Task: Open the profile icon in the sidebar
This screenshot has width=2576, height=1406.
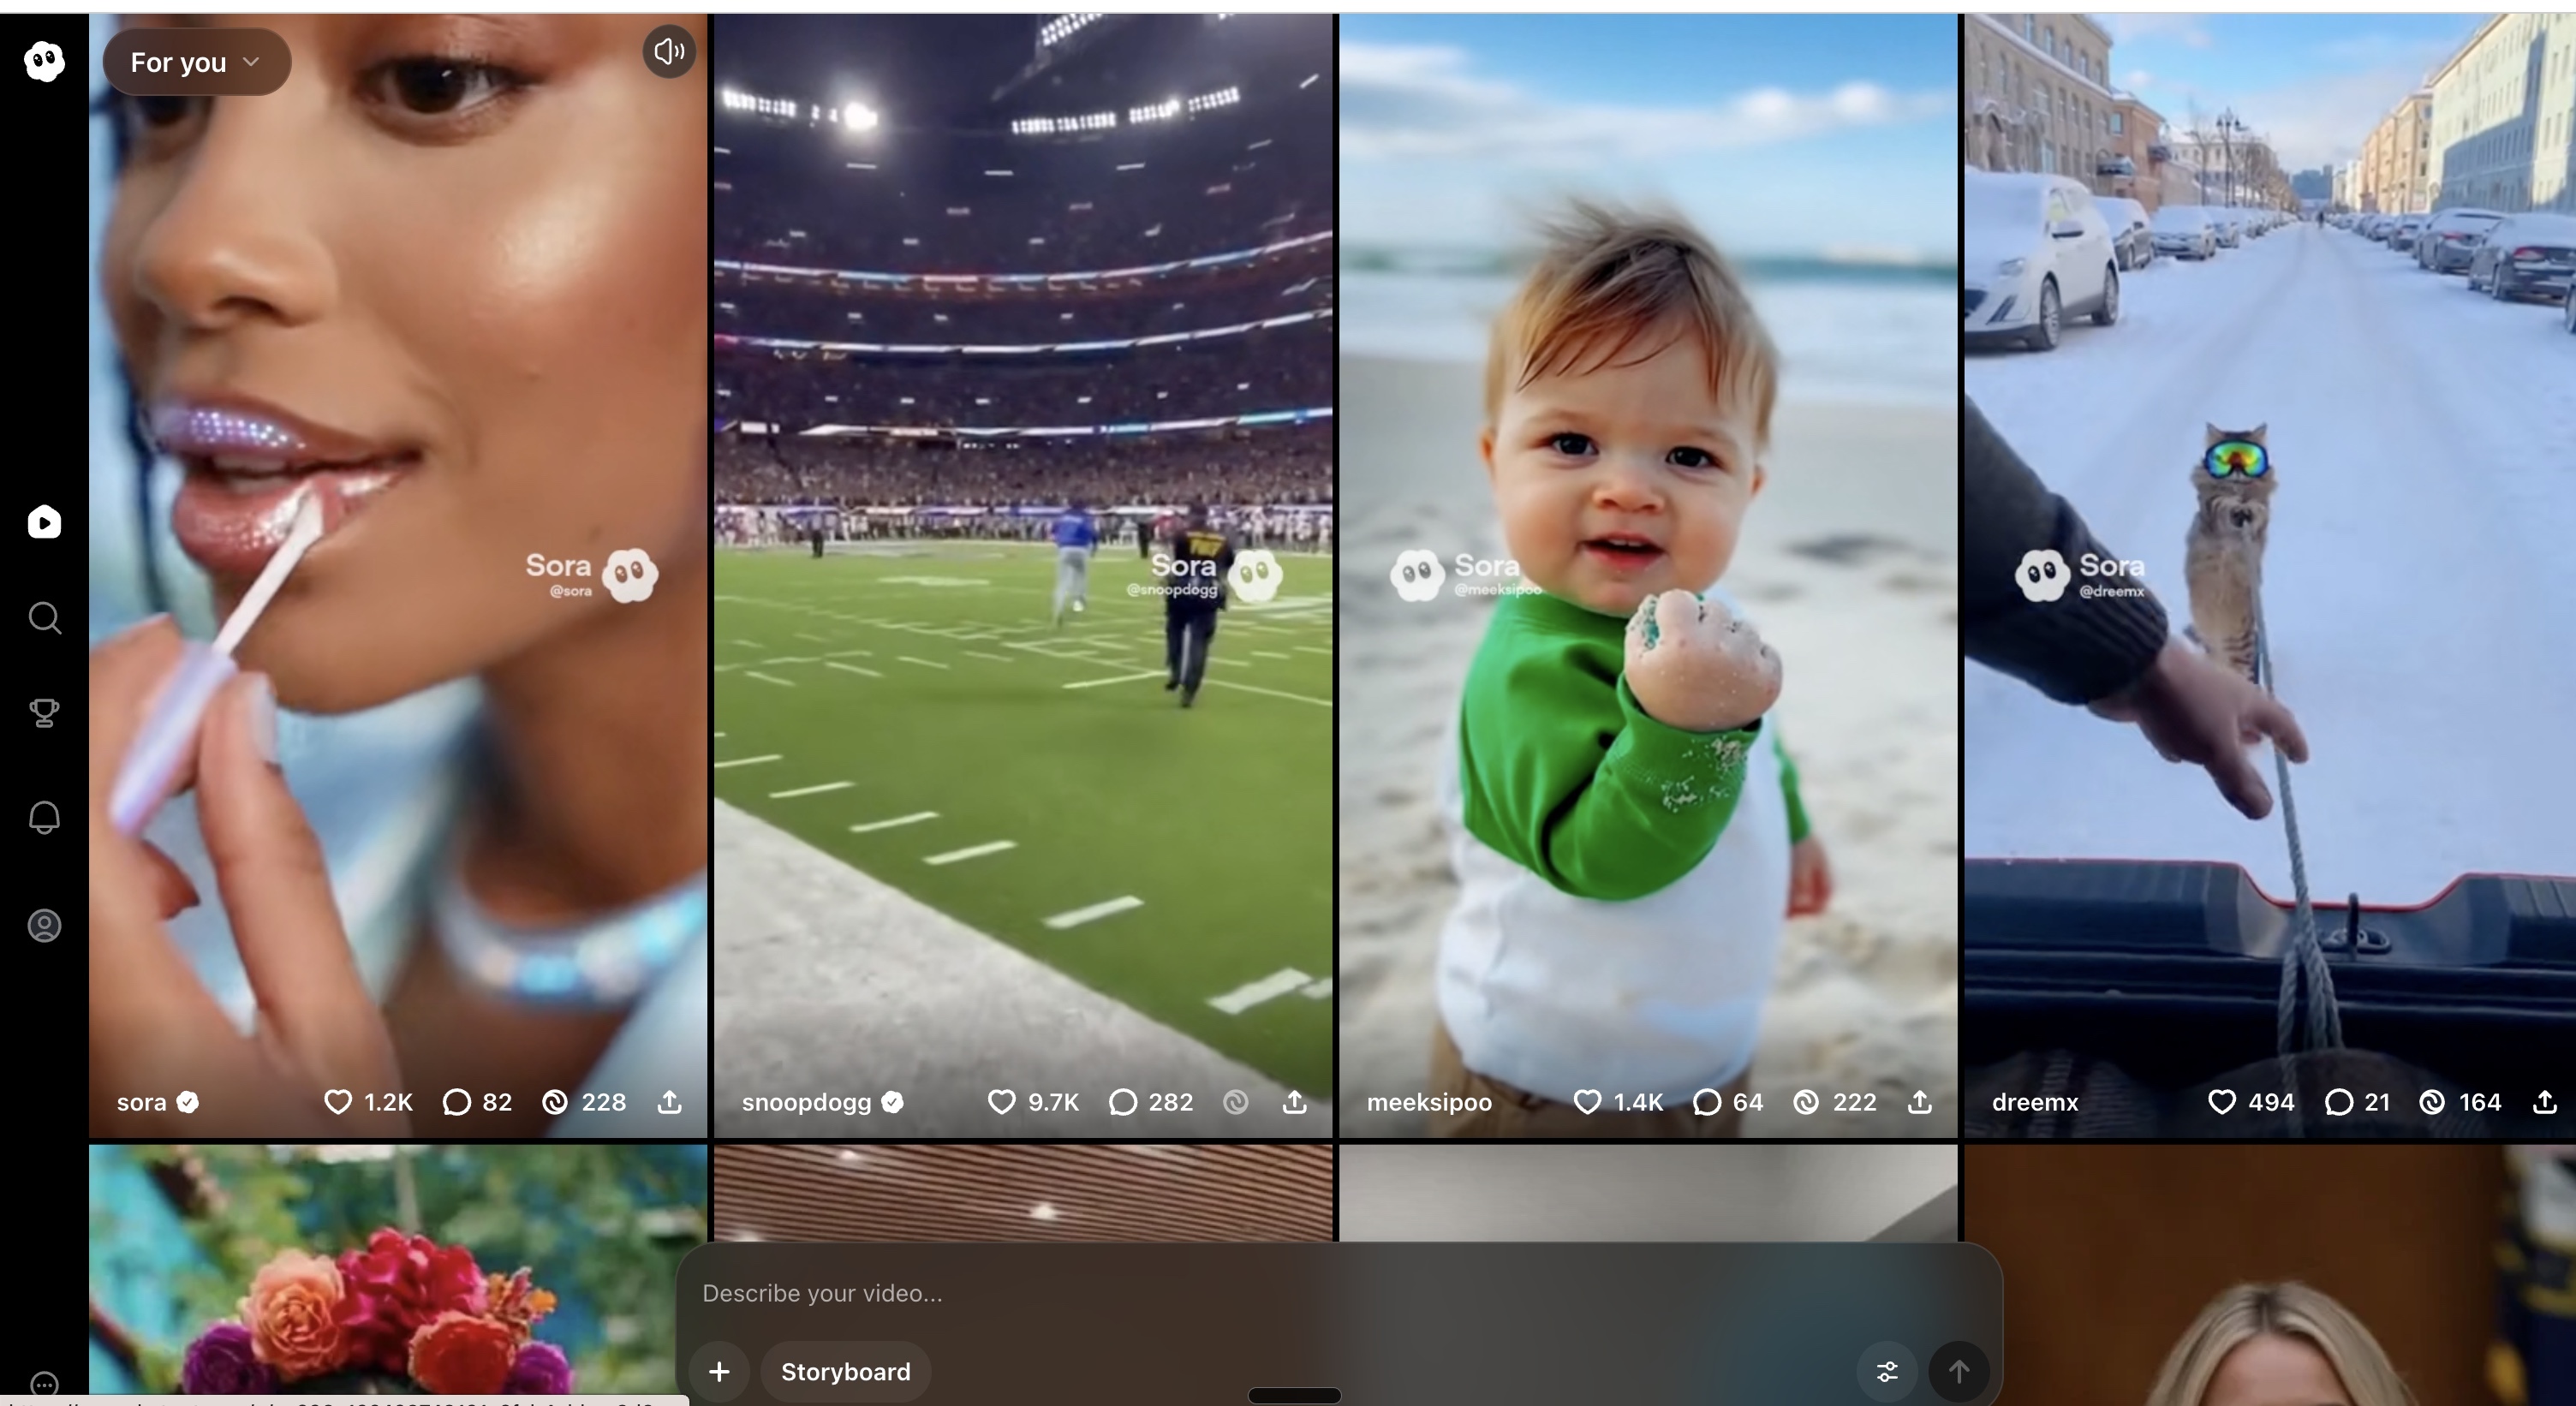Action: (x=44, y=925)
